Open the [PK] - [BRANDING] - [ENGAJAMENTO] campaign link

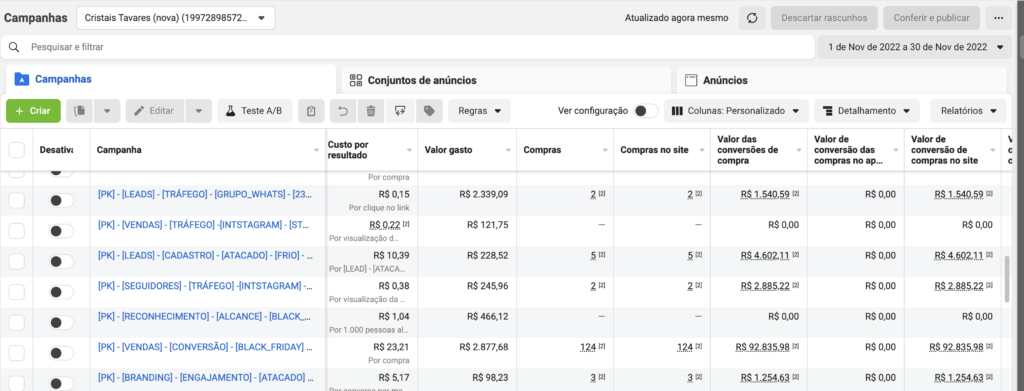205,377
